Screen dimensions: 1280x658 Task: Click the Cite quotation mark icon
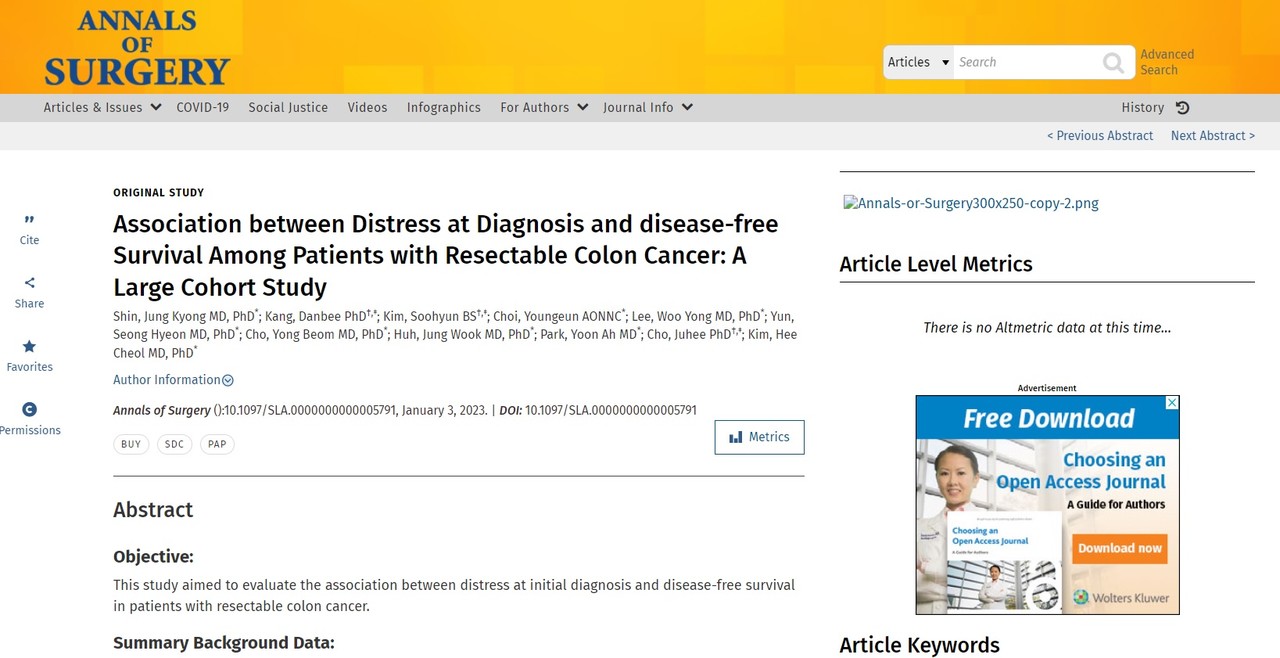[x=29, y=221]
